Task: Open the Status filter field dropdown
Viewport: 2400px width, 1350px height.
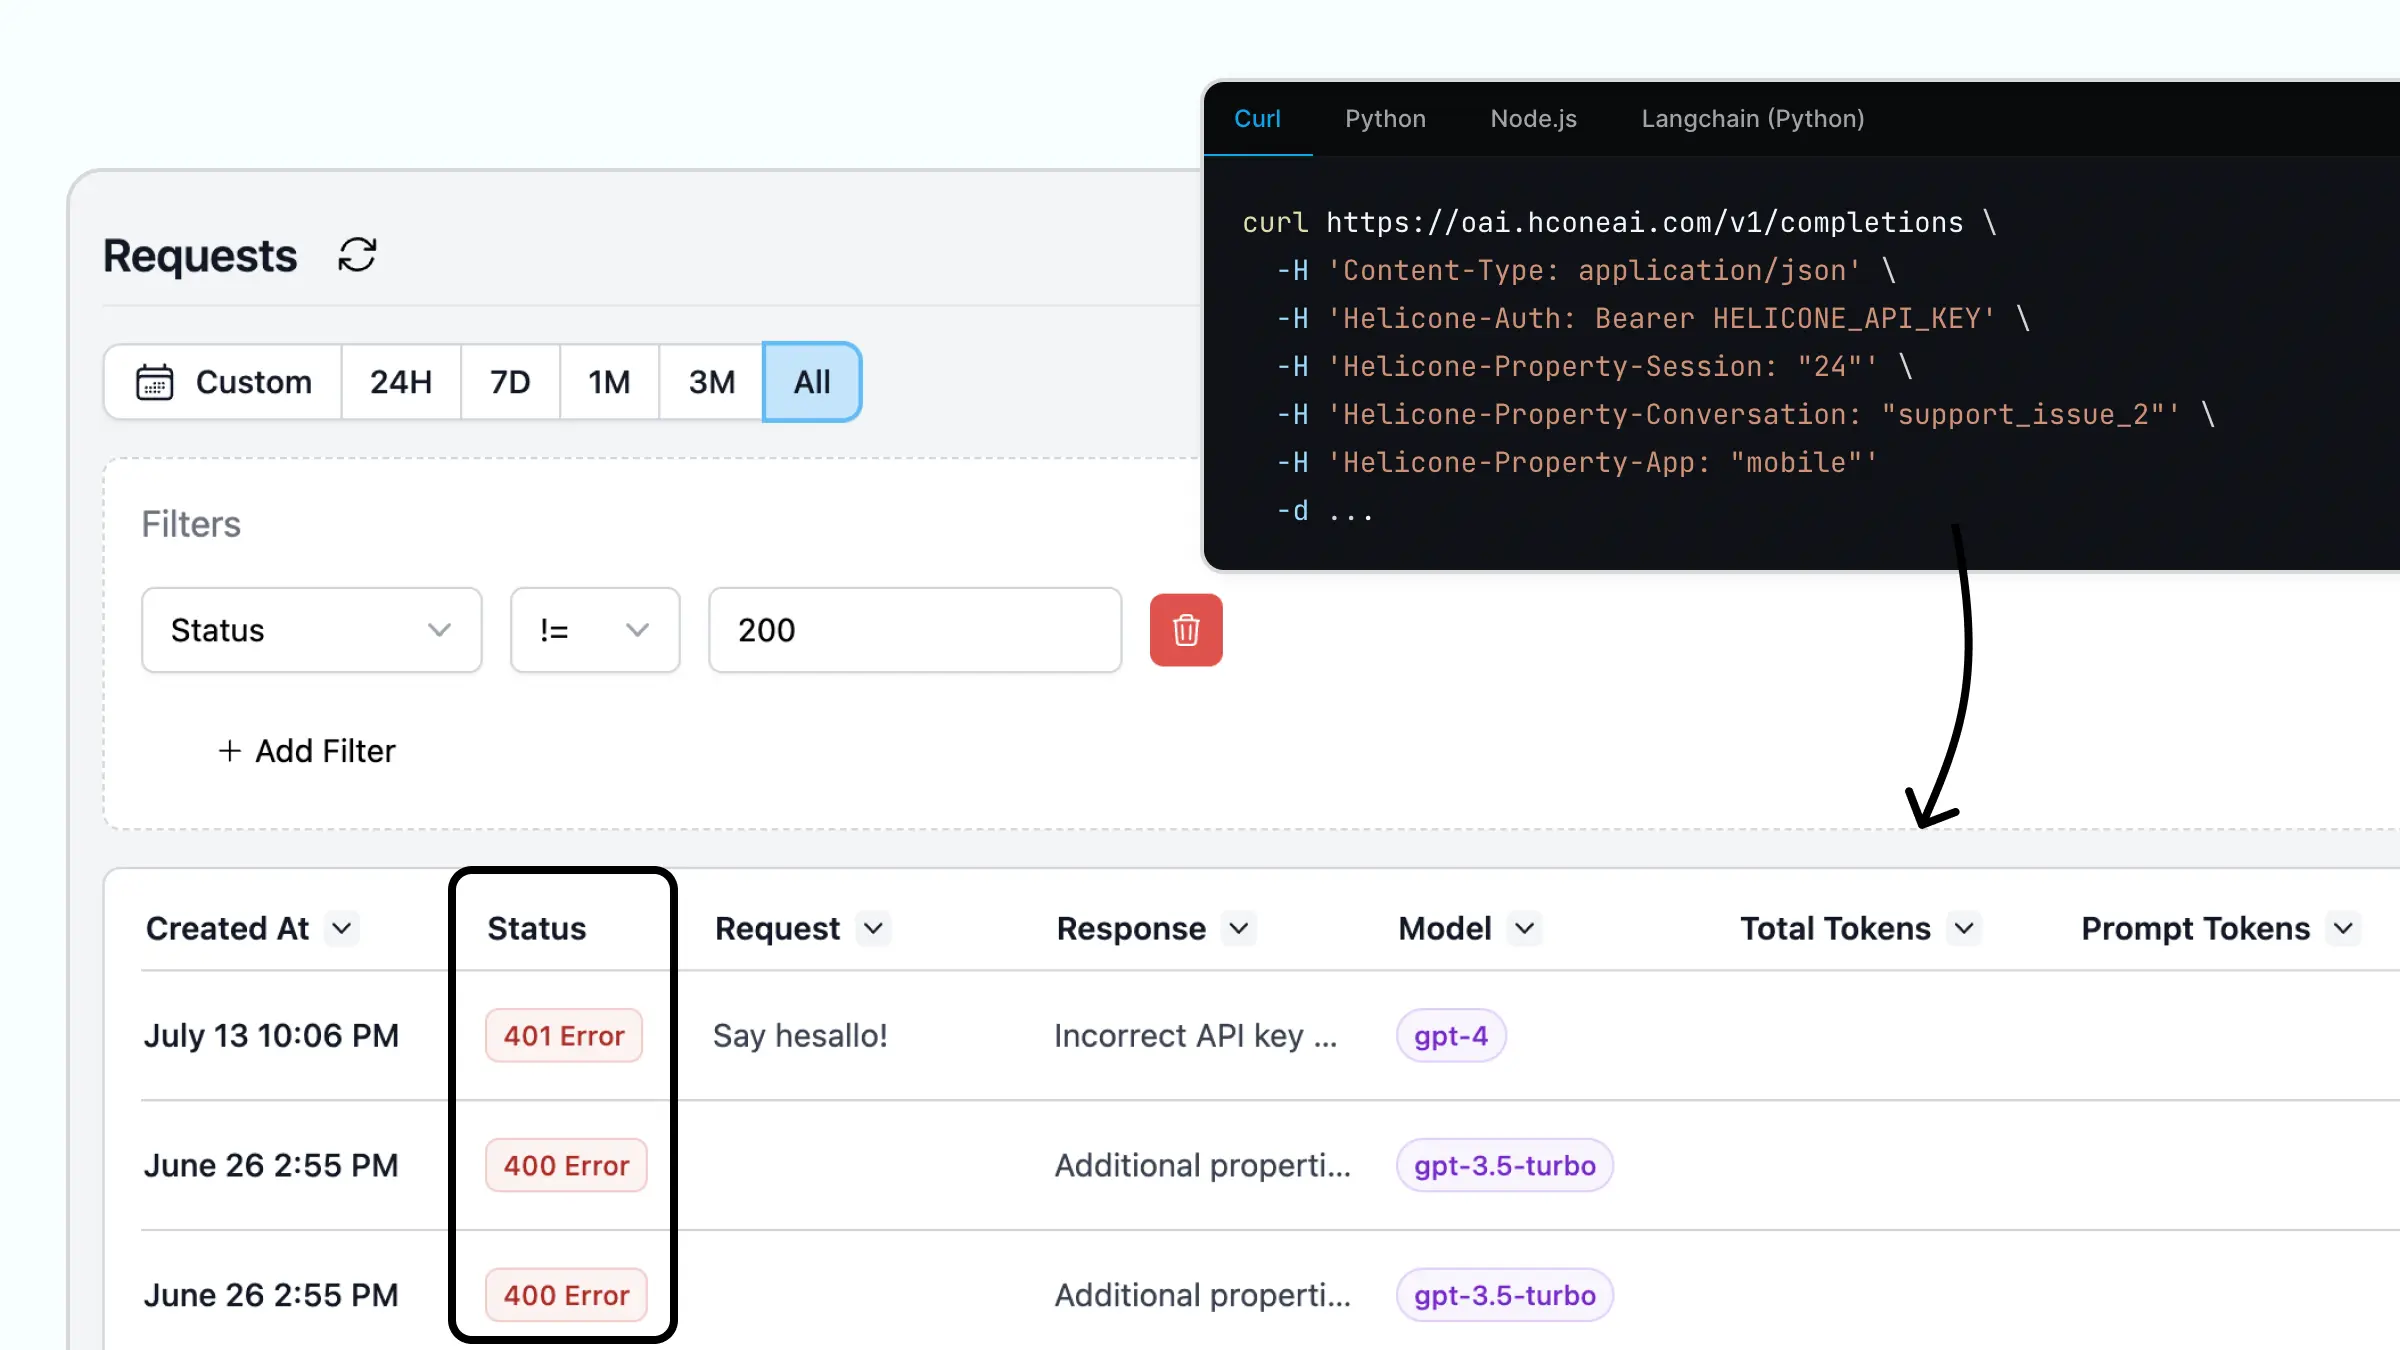Action: click(x=312, y=630)
